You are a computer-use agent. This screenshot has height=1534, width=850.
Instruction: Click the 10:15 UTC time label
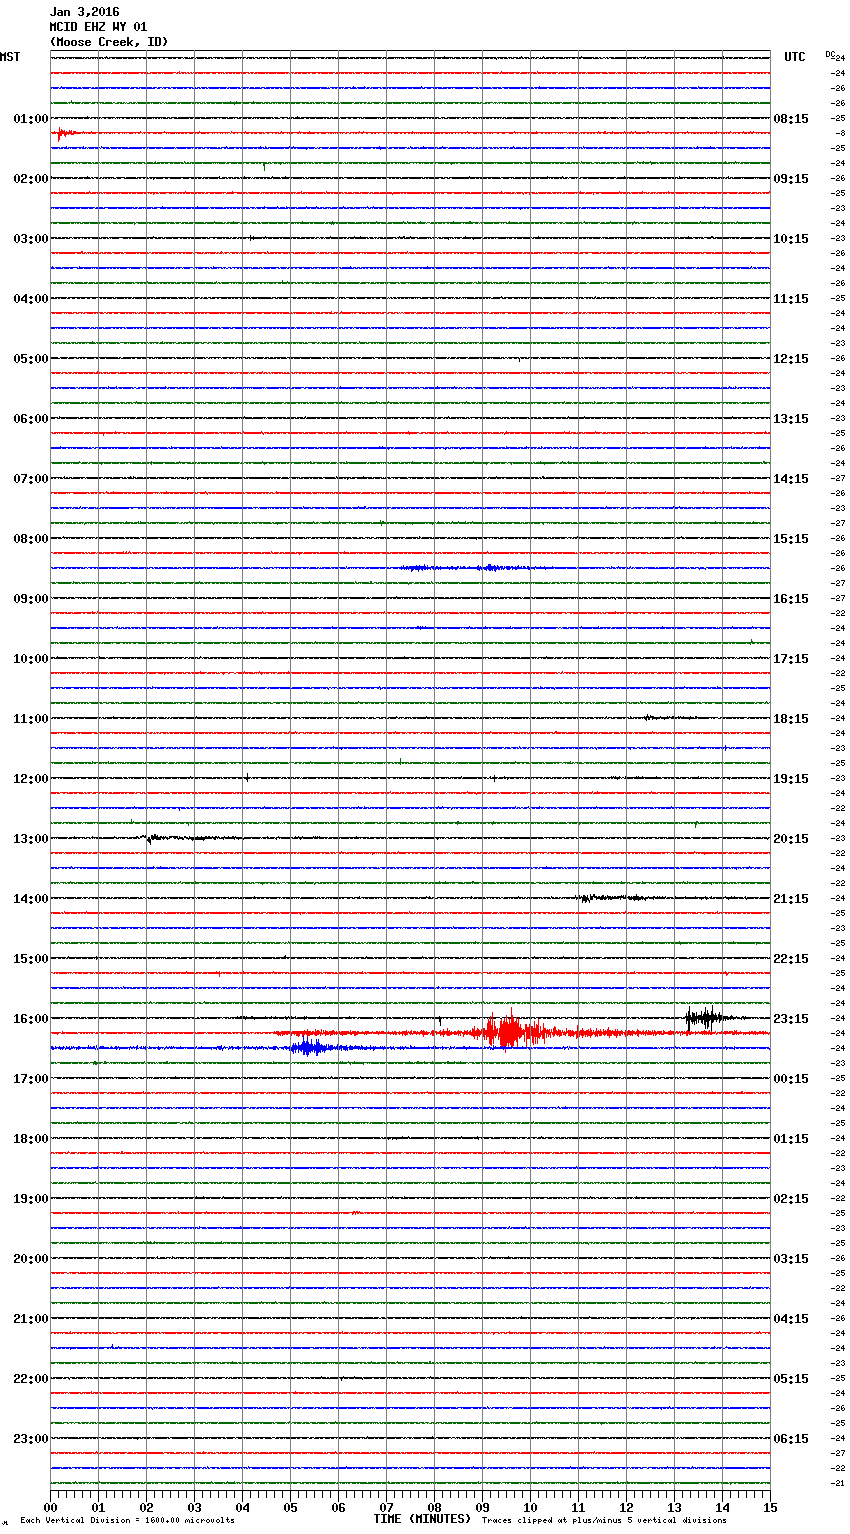tap(791, 238)
